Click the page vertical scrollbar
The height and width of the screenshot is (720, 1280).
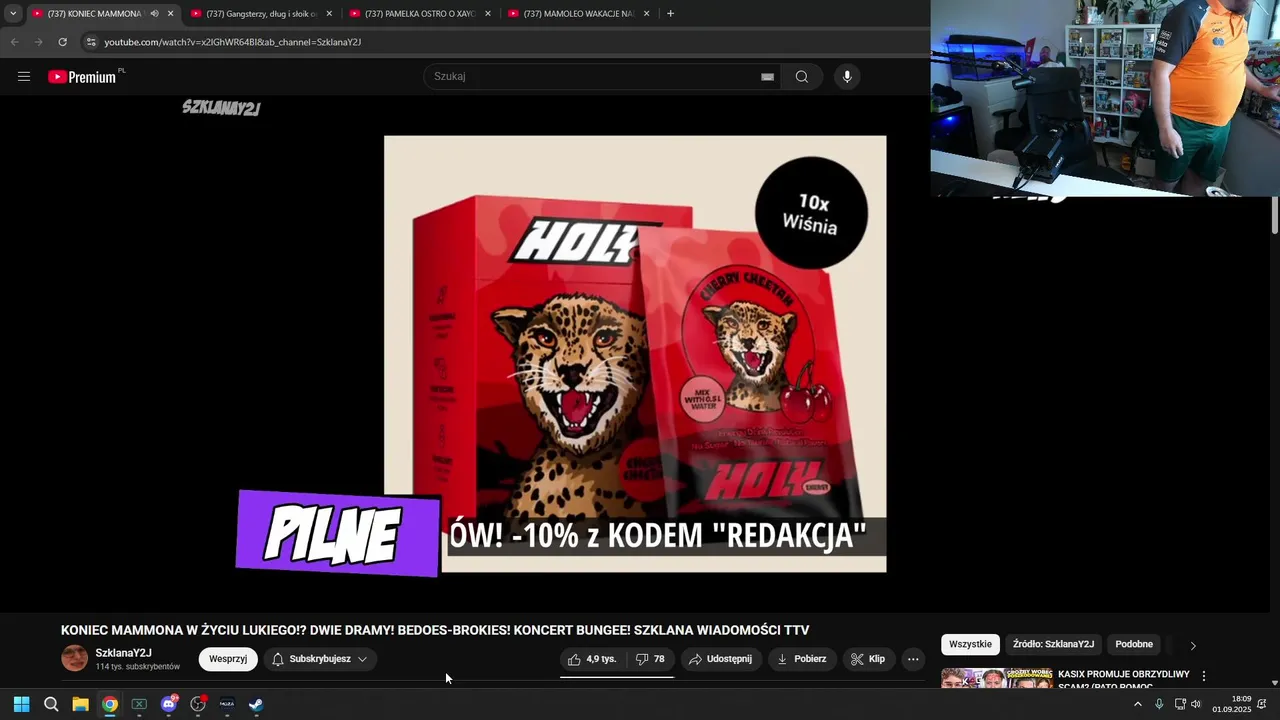tap(1275, 216)
